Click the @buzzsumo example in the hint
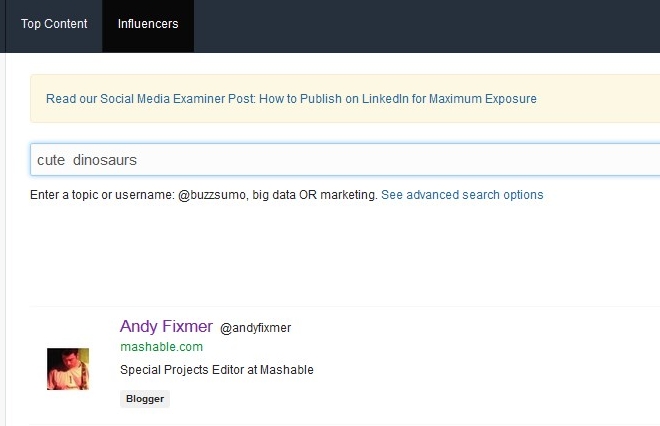This screenshot has height=426, width=660. point(212,195)
